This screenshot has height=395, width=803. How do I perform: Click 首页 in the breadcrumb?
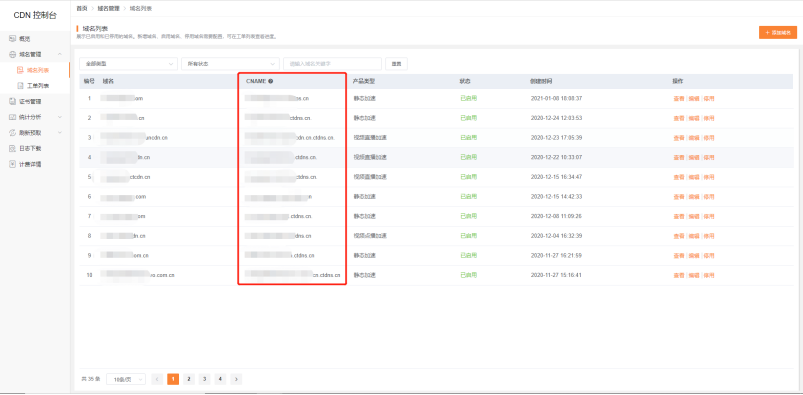click(81, 9)
